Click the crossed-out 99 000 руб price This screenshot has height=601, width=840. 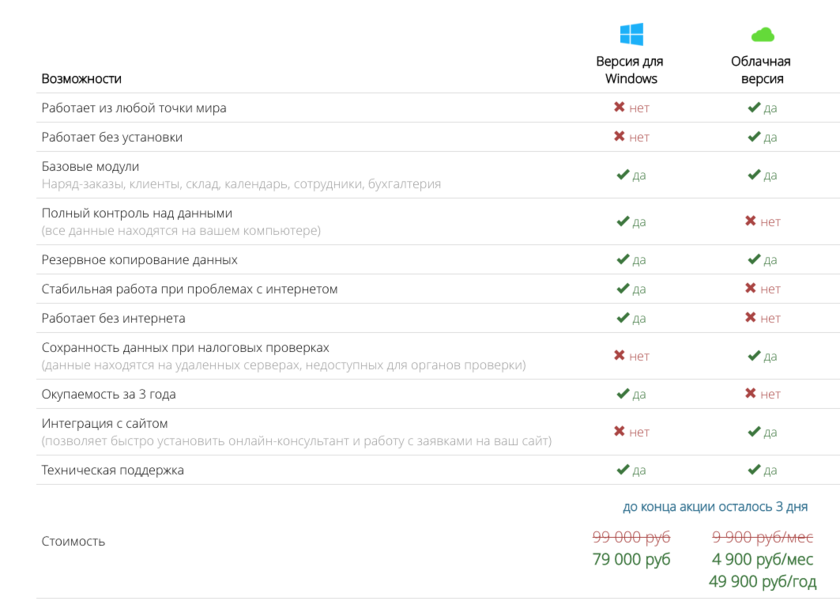(631, 537)
